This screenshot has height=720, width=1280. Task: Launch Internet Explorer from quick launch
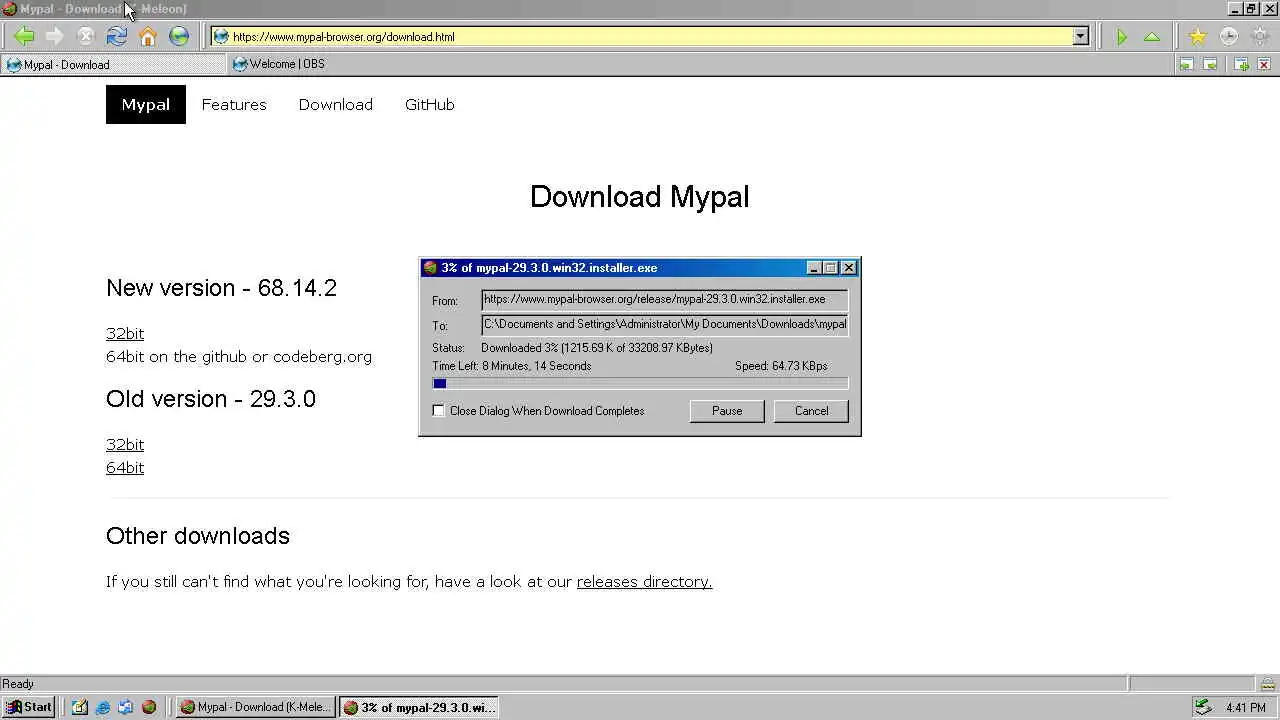pos(103,707)
